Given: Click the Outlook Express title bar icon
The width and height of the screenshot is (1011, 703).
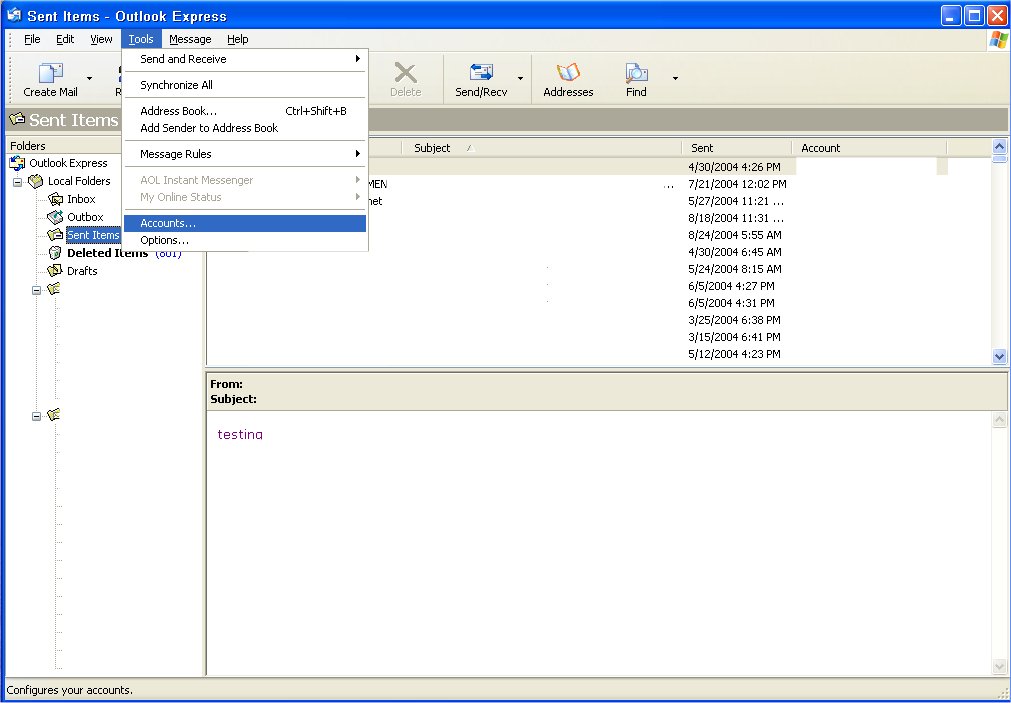Looking at the screenshot, I should point(14,15).
